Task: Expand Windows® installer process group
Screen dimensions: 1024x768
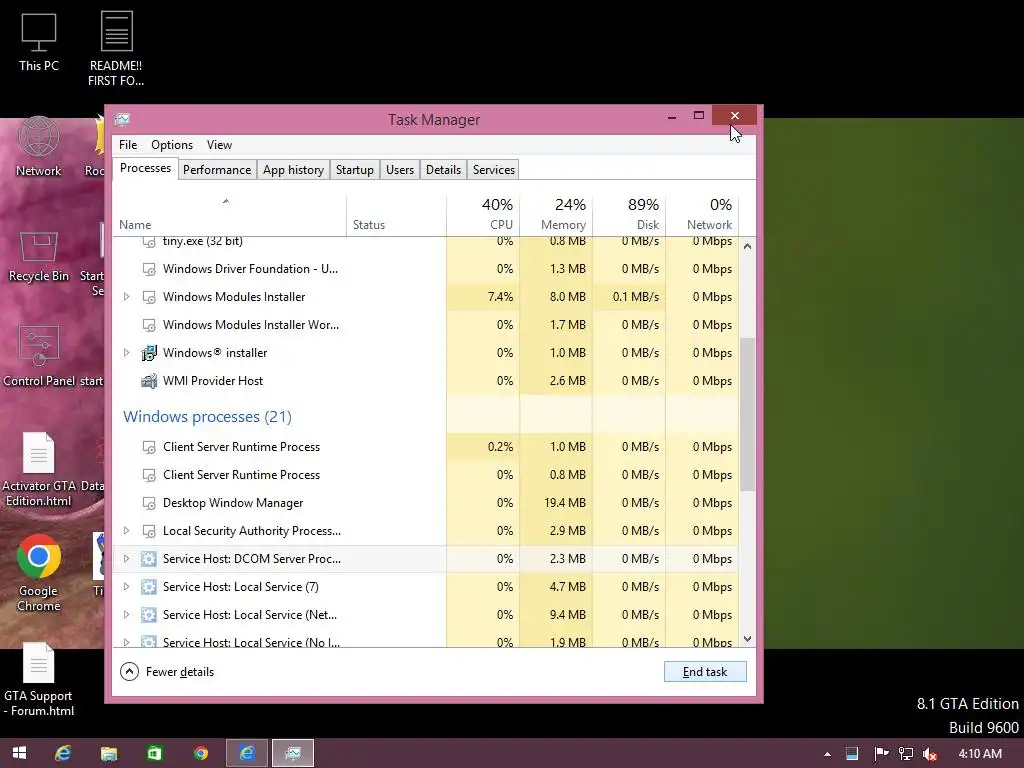Action: coord(127,353)
